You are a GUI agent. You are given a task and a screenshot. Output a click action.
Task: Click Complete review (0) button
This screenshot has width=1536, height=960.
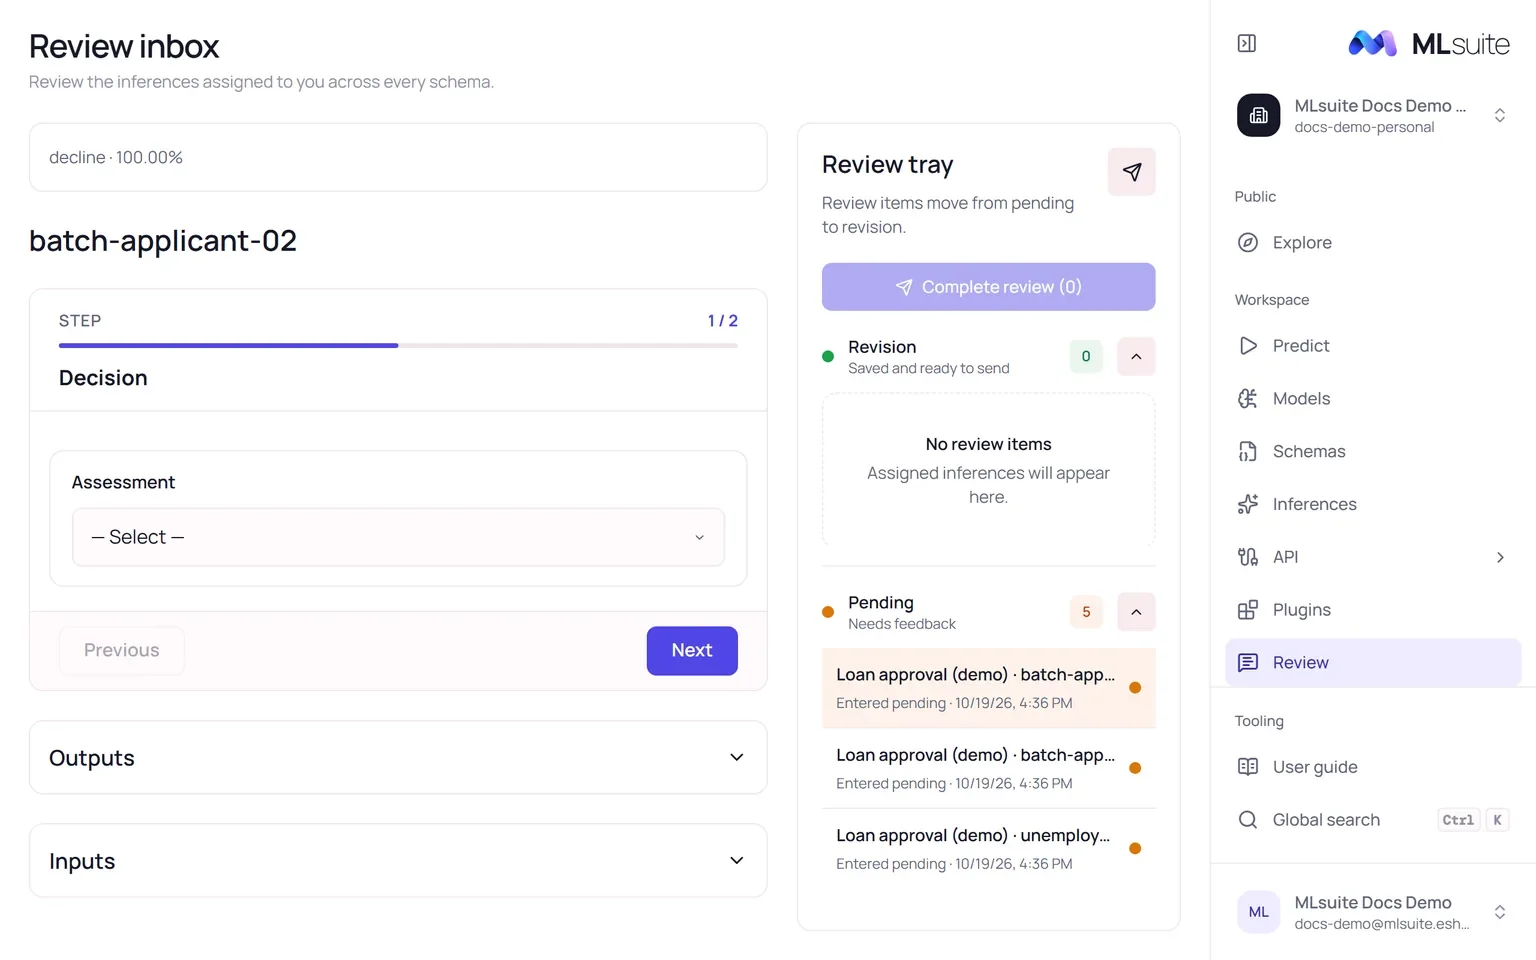coord(988,287)
